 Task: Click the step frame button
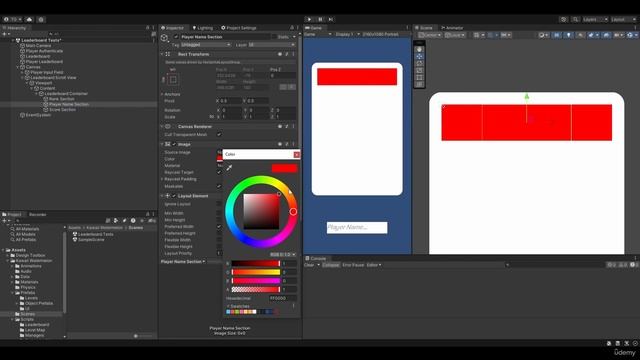[x=331, y=19]
